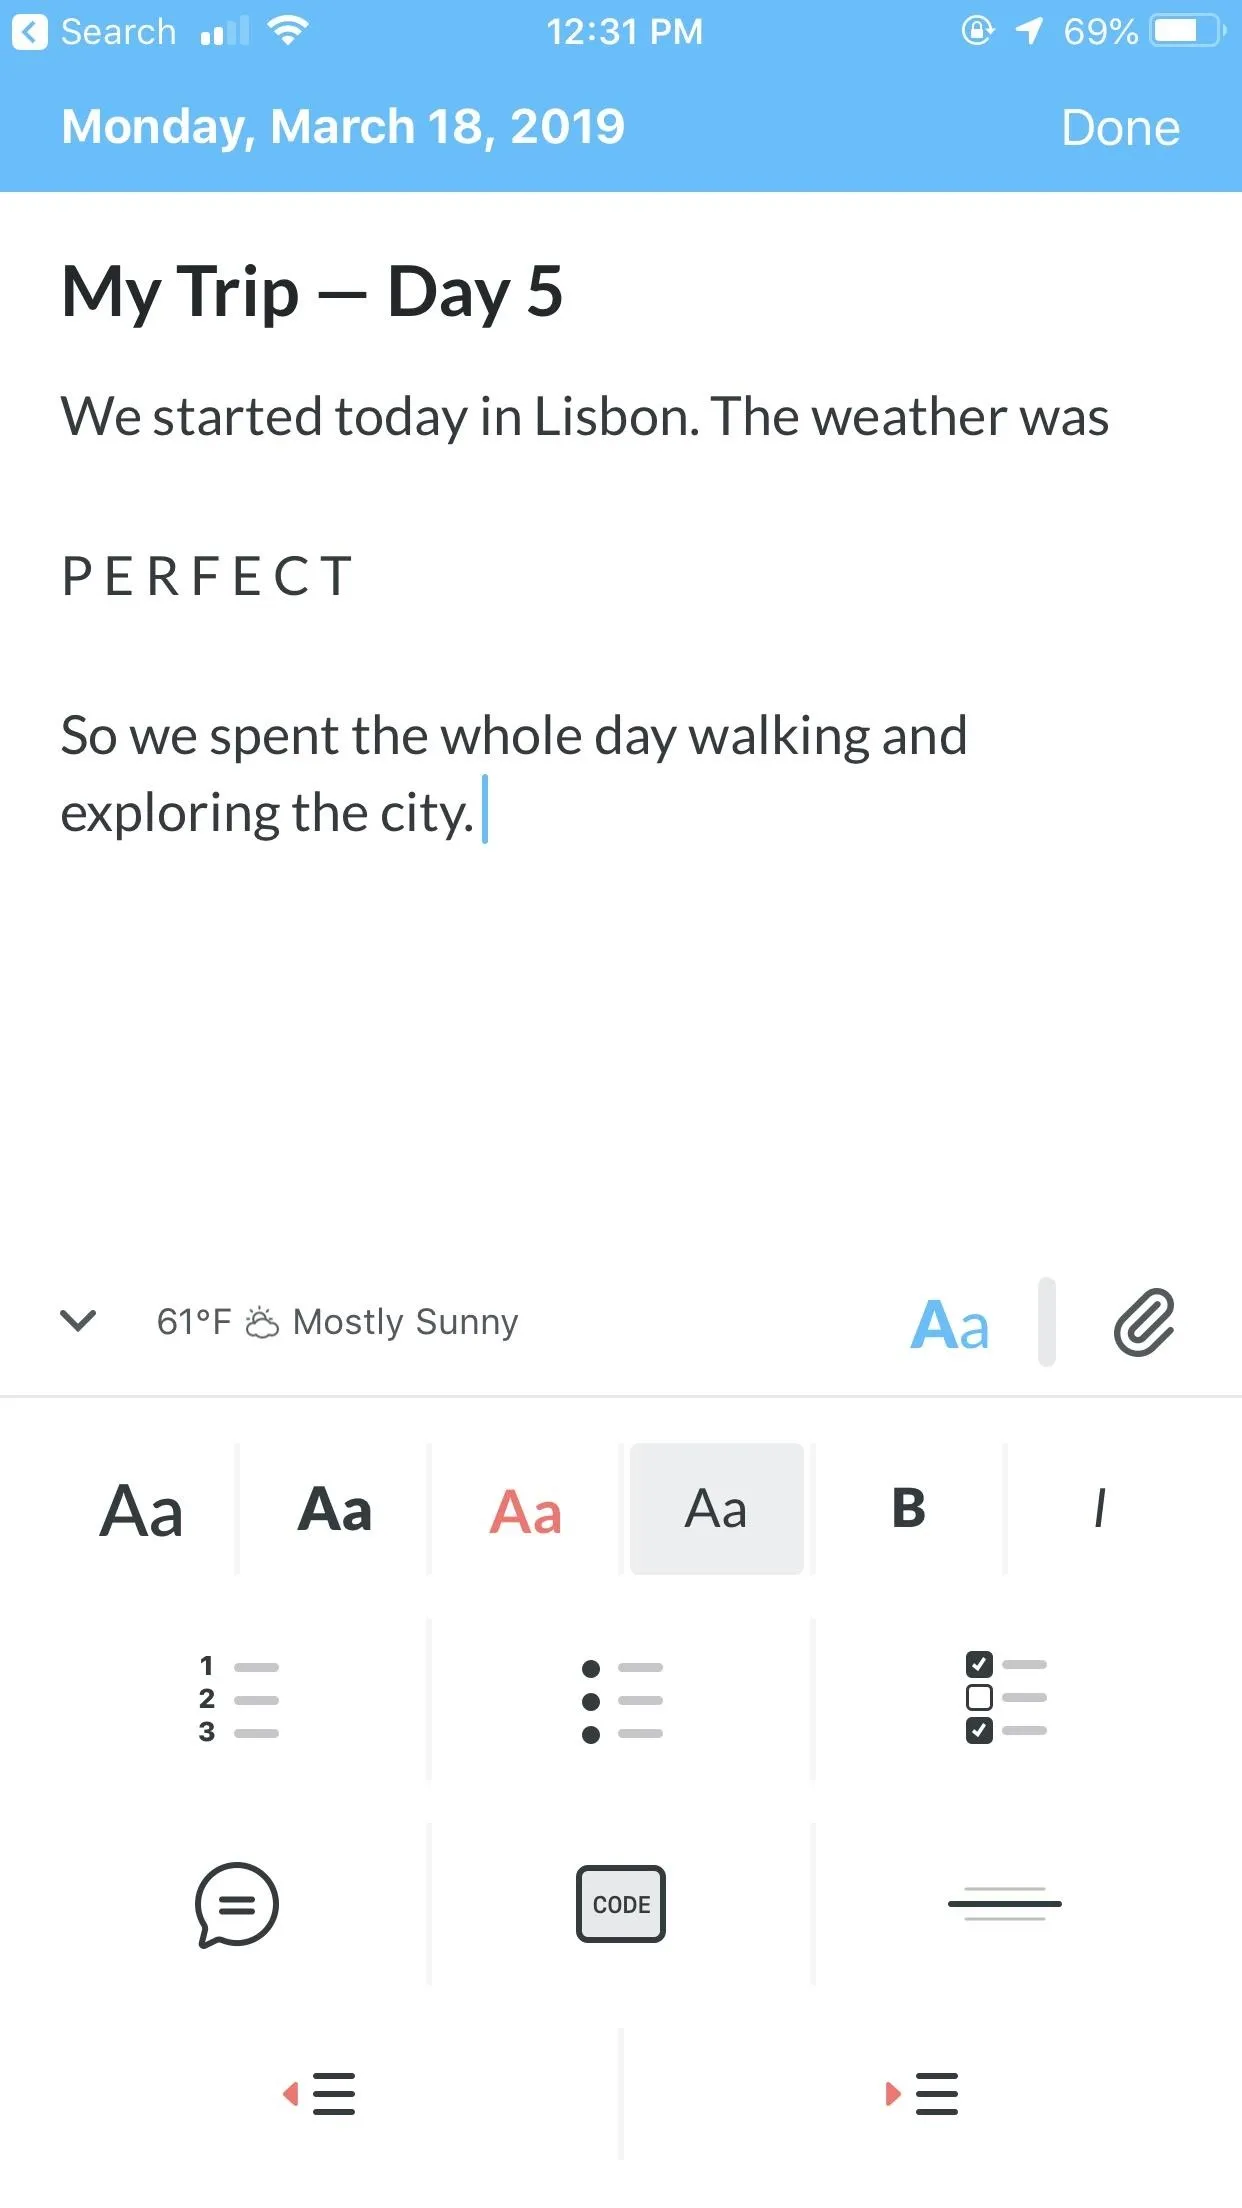This screenshot has width=1242, height=2208.
Task: Tap Done to finish editing
Action: 1120,128
